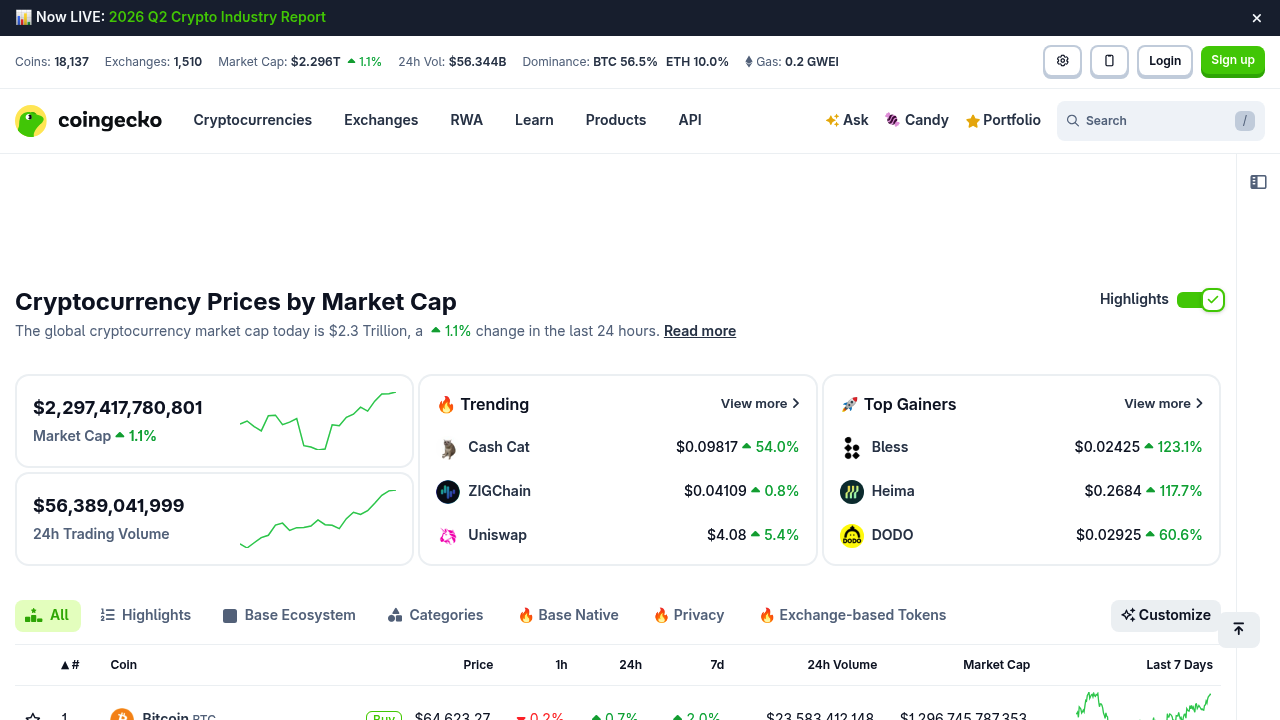Screen dimensions: 1280x720
Task: Select the Highlights tab
Action: (x=146, y=616)
